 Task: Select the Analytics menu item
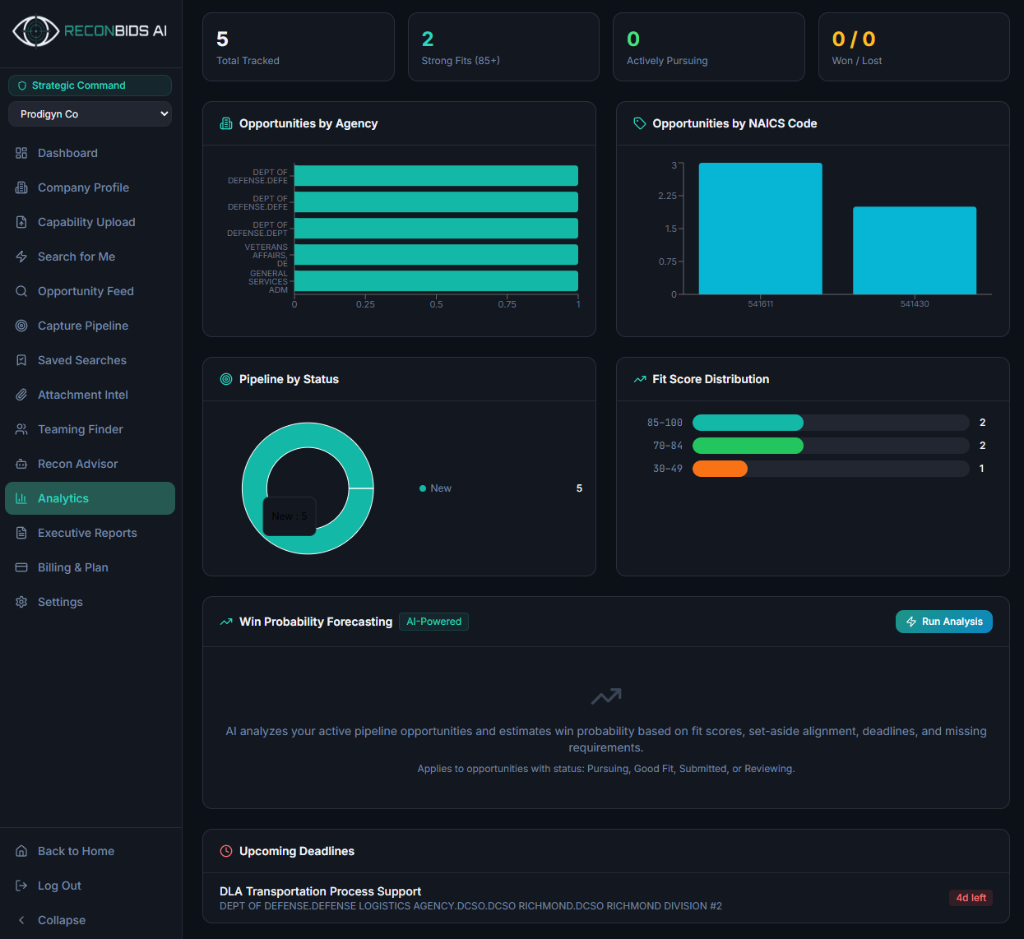click(90, 498)
